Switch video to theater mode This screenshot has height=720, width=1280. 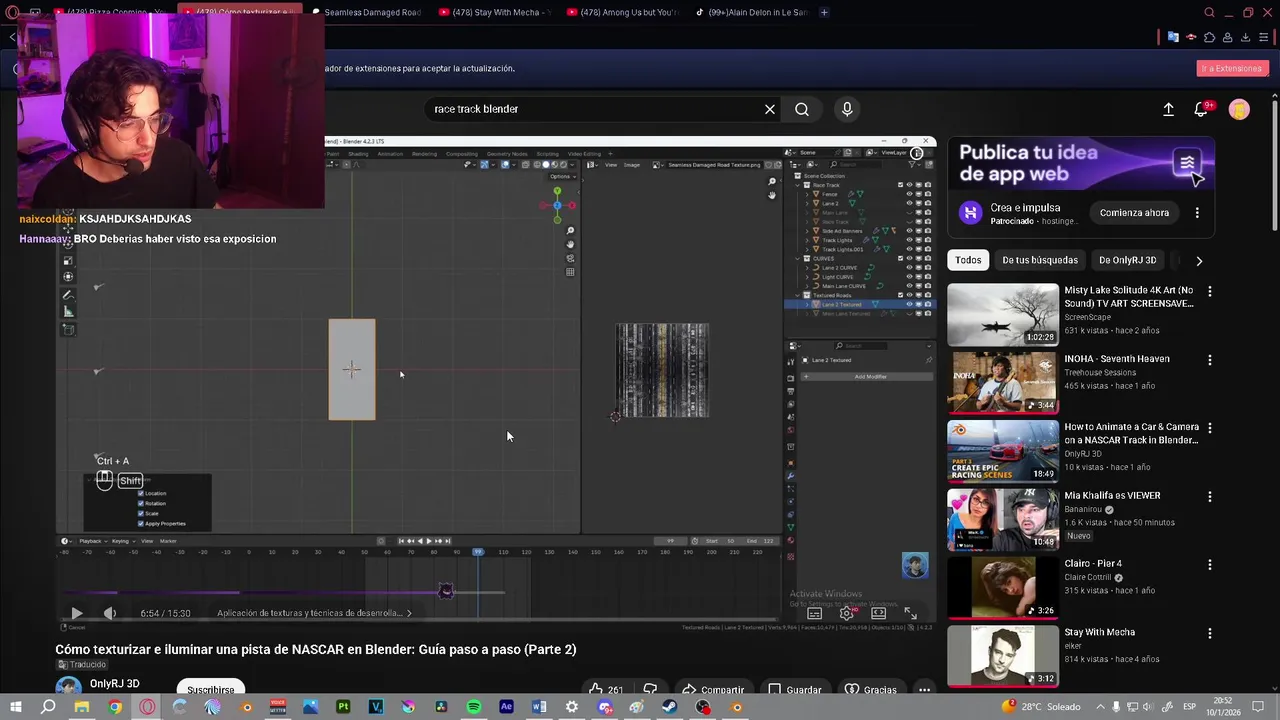click(x=878, y=613)
